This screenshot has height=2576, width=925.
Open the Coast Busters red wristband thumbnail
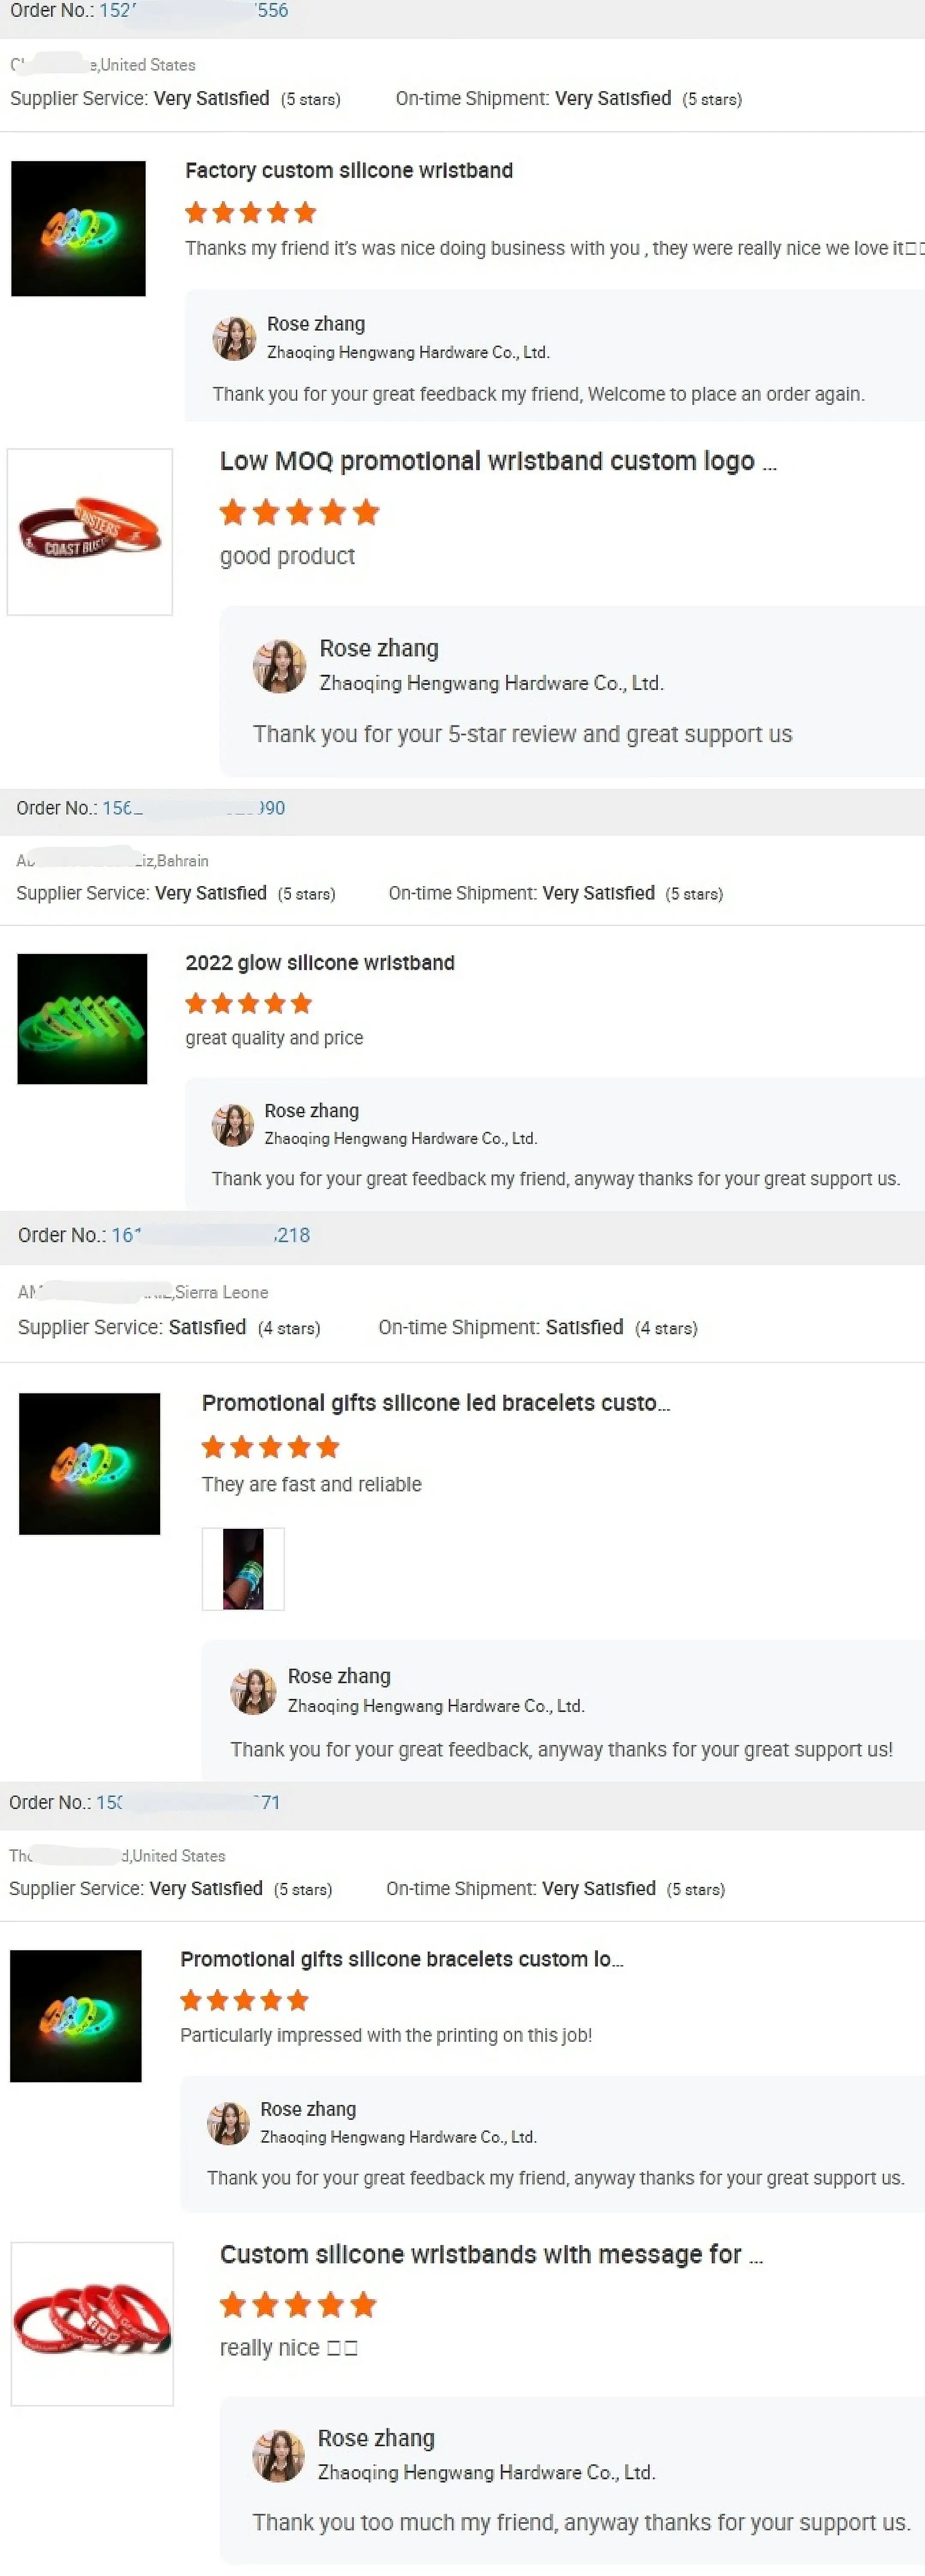pyautogui.click(x=90, y=531)
